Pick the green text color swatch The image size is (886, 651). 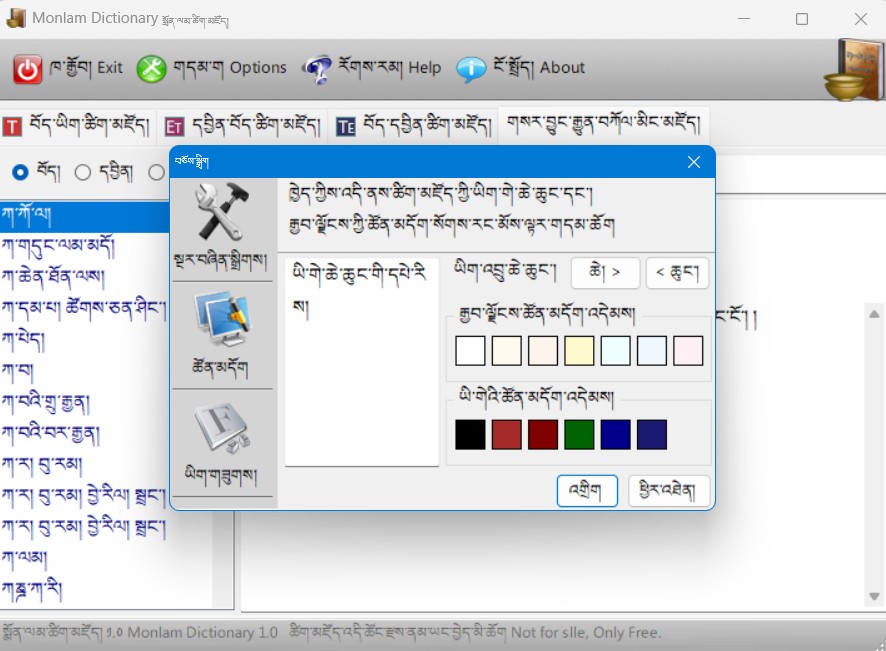578,434
